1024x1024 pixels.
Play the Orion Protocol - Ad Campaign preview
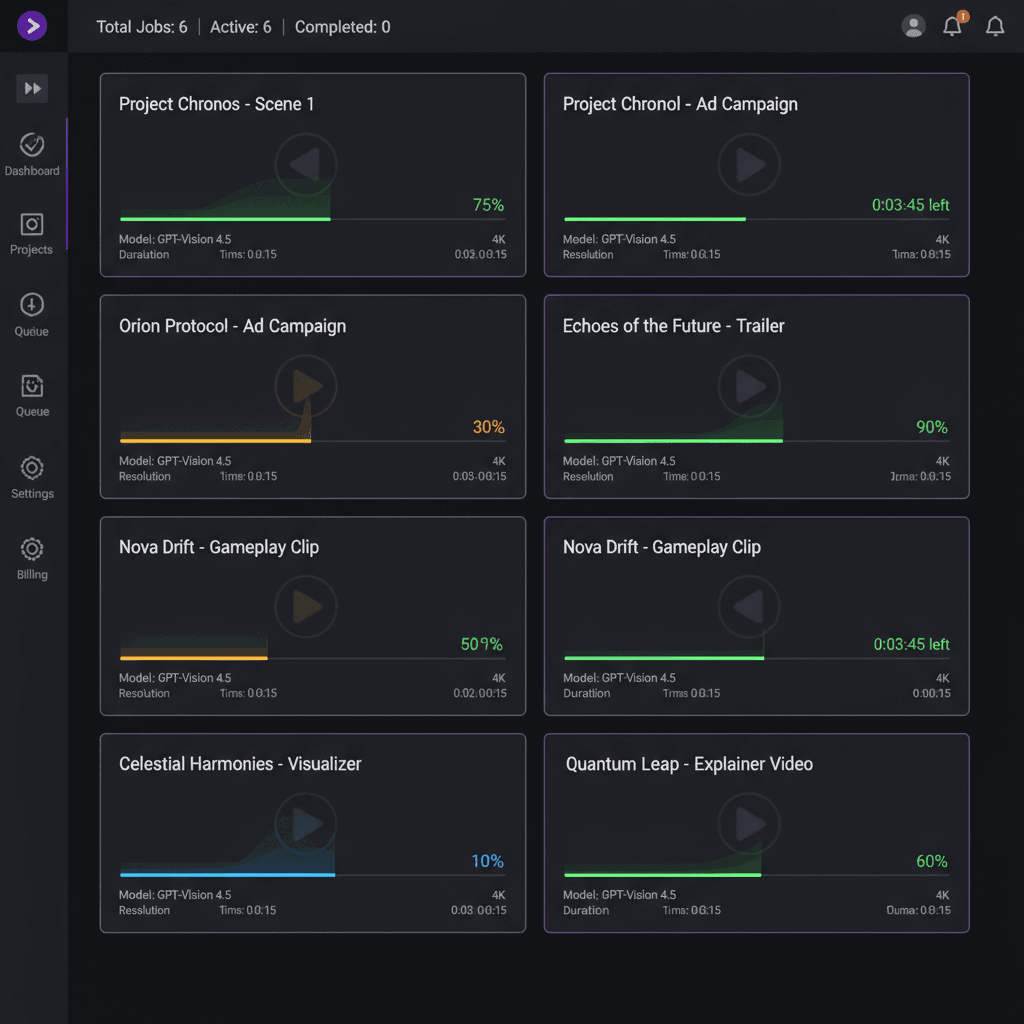click(306, 386)
